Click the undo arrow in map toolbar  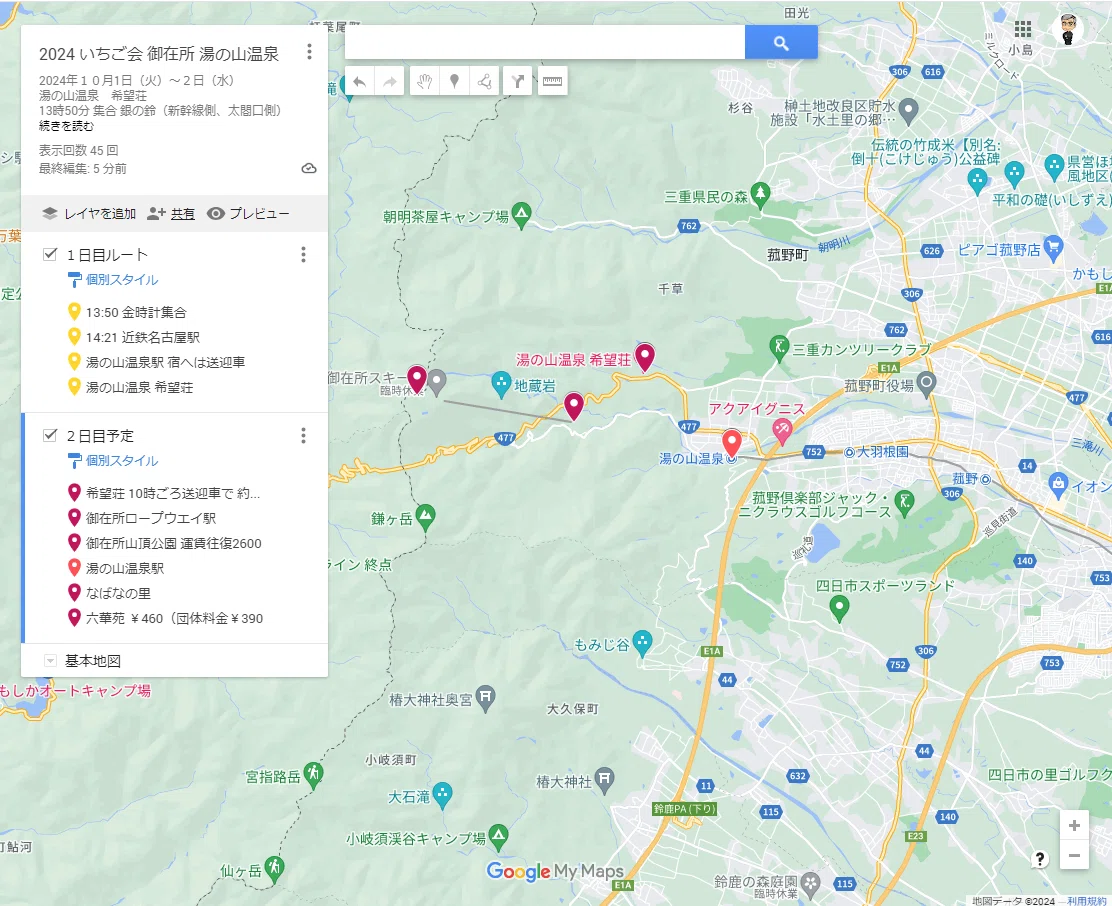(360, 82)
